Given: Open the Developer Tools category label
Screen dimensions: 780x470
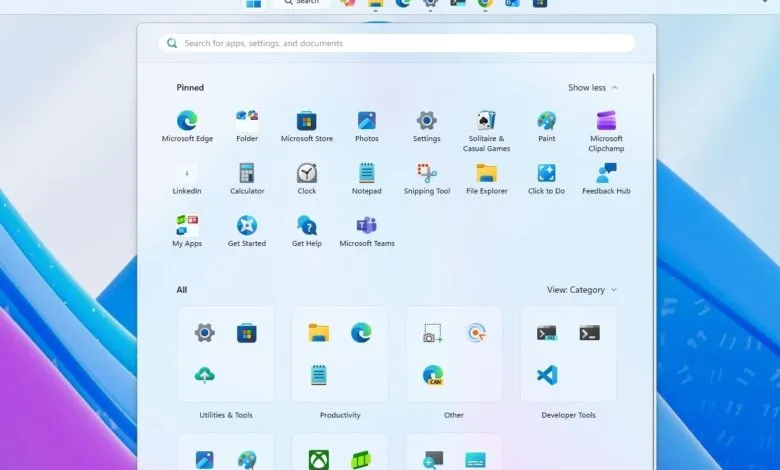Looking at the screenshot, I should [568, 415].
